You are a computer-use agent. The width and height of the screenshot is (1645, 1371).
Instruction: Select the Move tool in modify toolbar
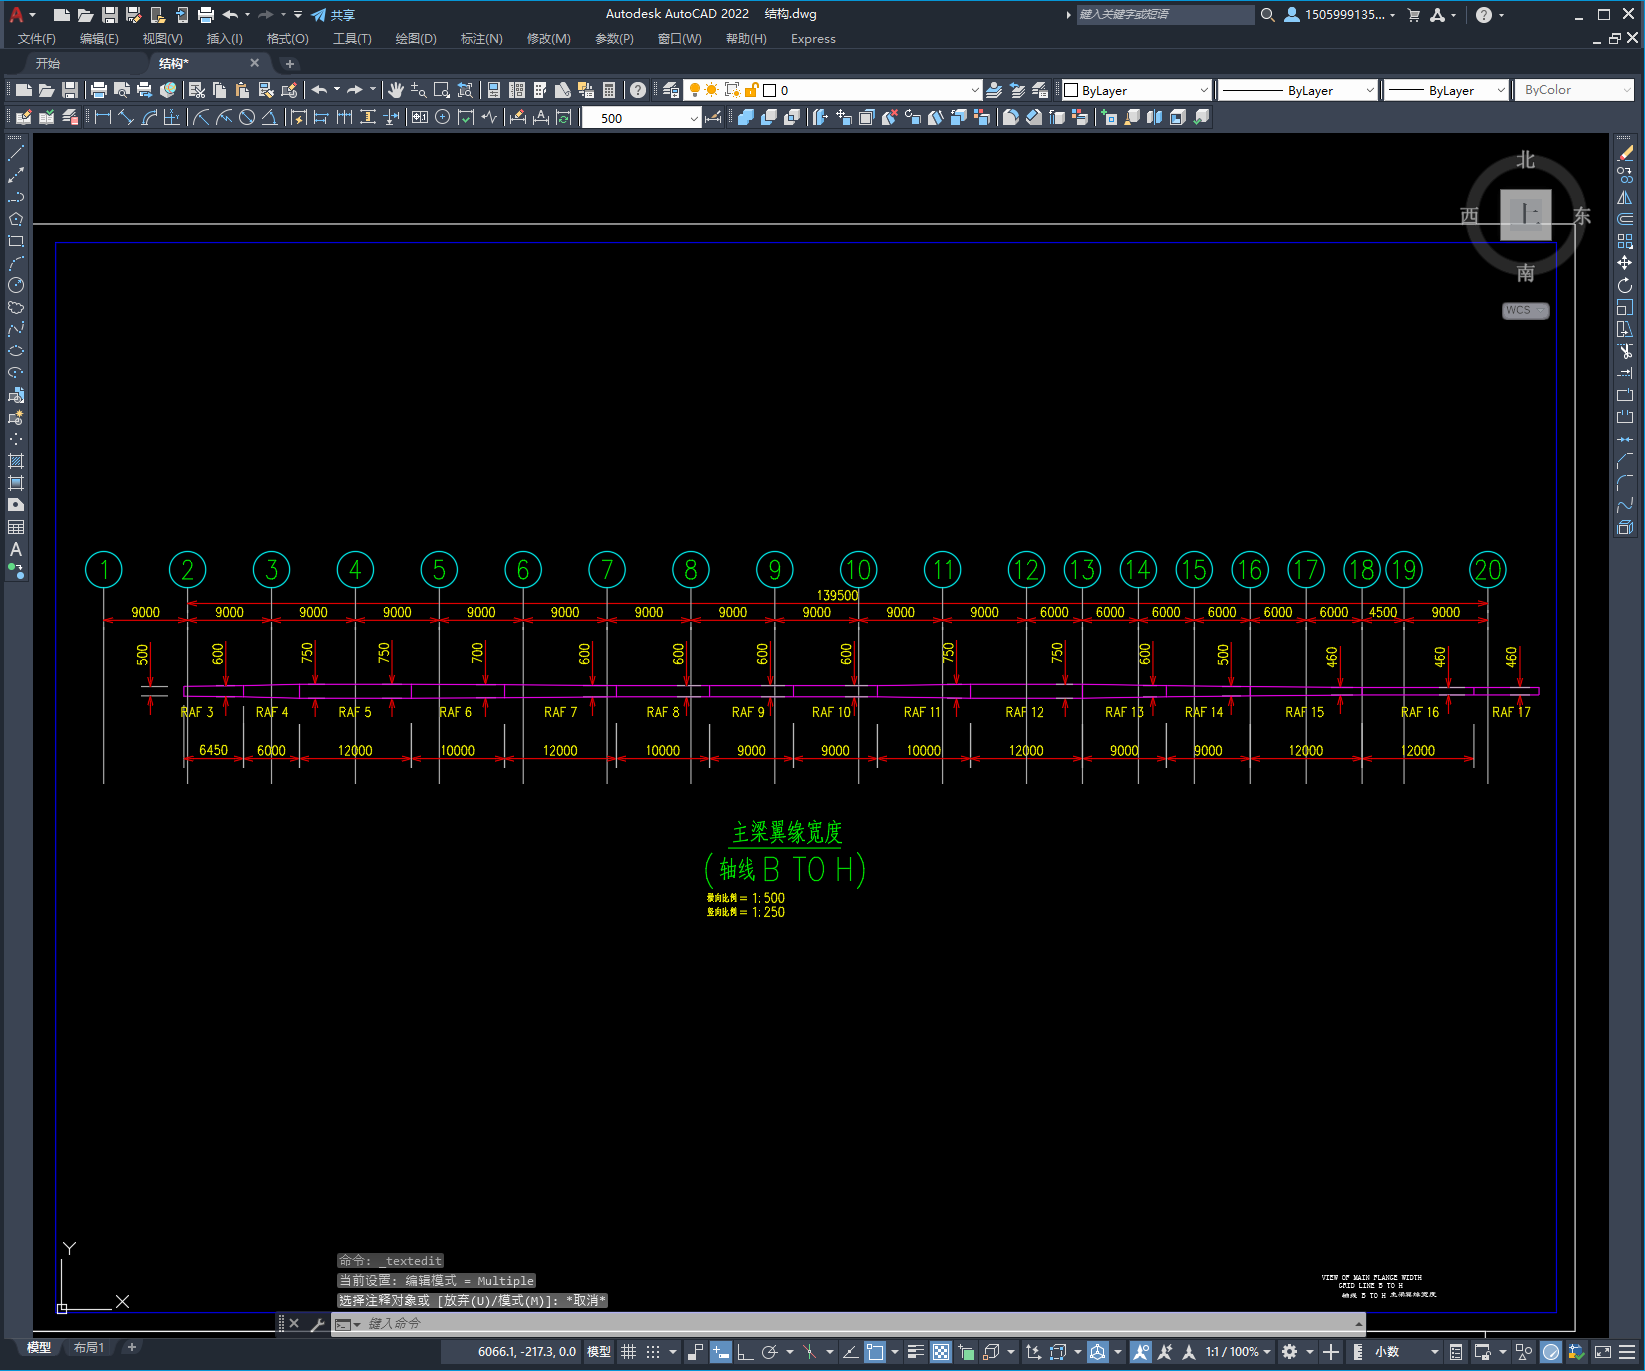pyautogui.click(x=1625, y=263)
